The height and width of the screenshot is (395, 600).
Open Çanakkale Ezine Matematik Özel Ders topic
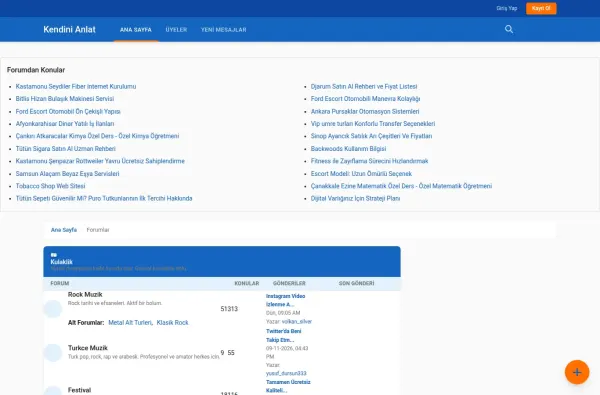401,186
